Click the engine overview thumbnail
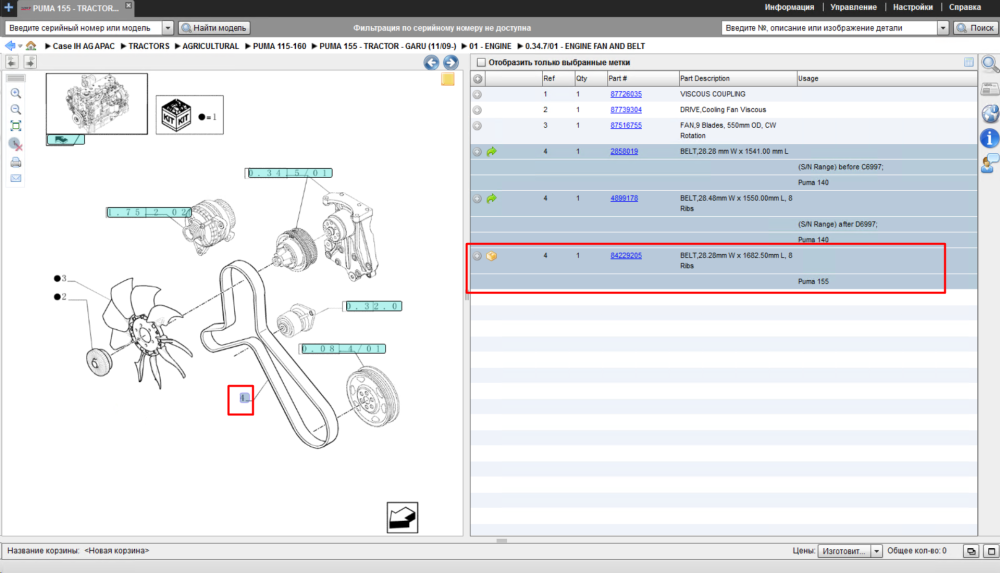The width and height of the screenshot is (1000, 573). 97,103
